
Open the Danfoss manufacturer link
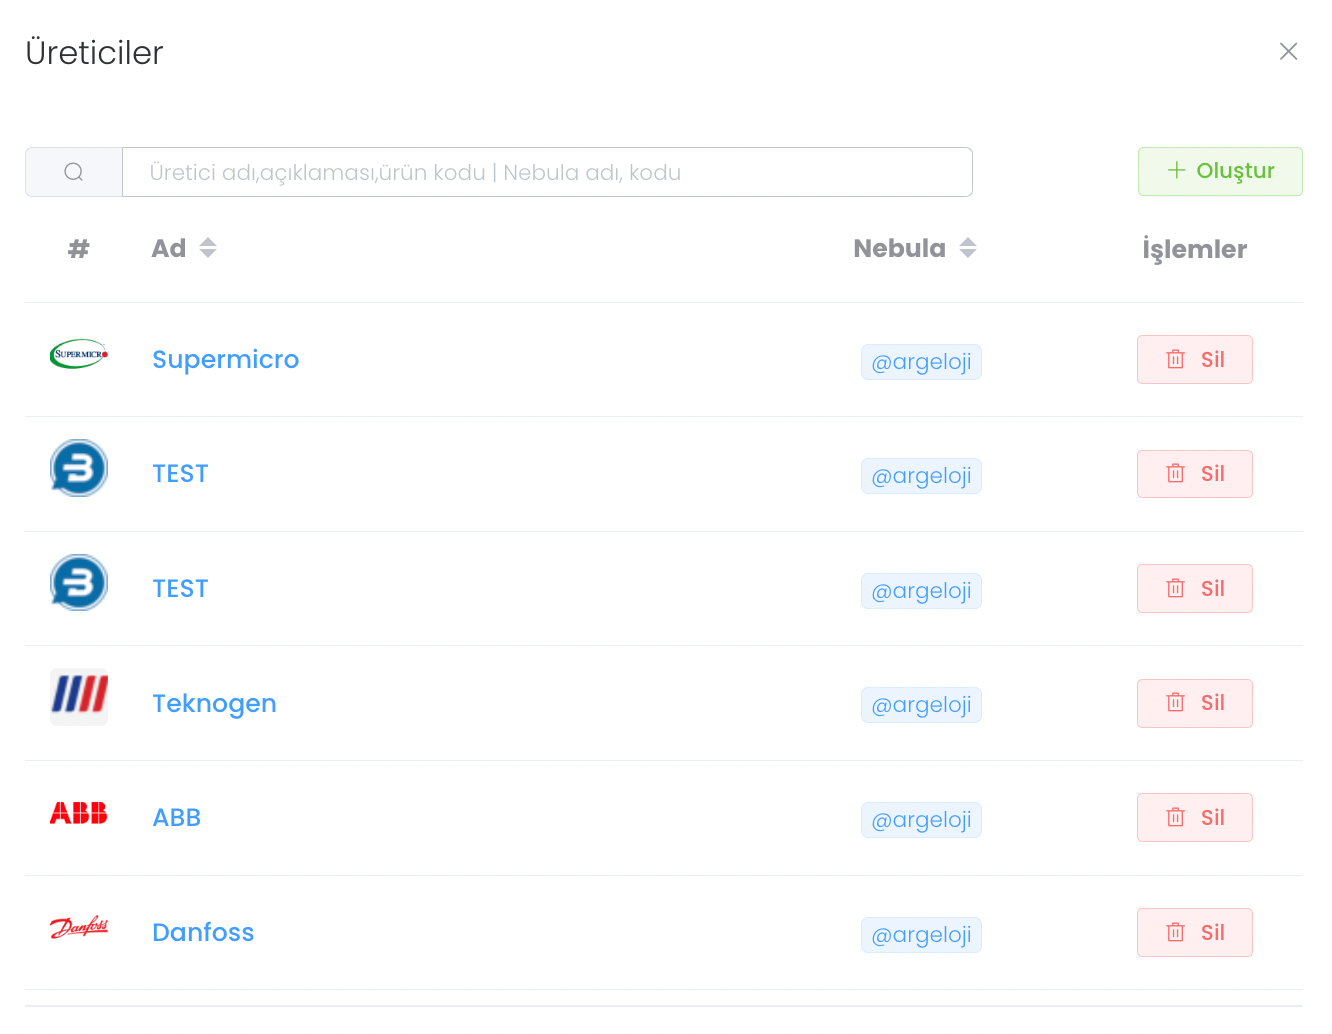[x=203, y=933]
